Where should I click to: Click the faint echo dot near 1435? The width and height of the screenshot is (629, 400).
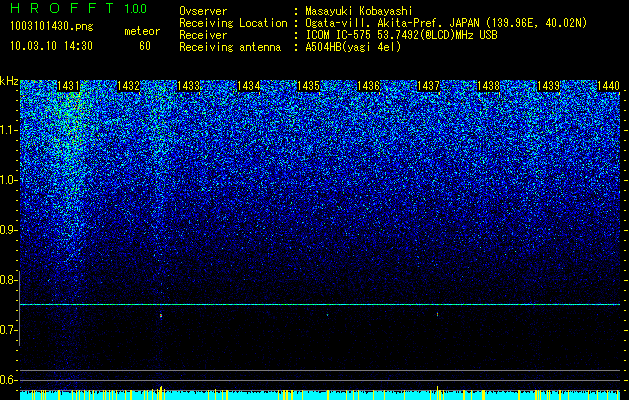(x=328, y=315)
